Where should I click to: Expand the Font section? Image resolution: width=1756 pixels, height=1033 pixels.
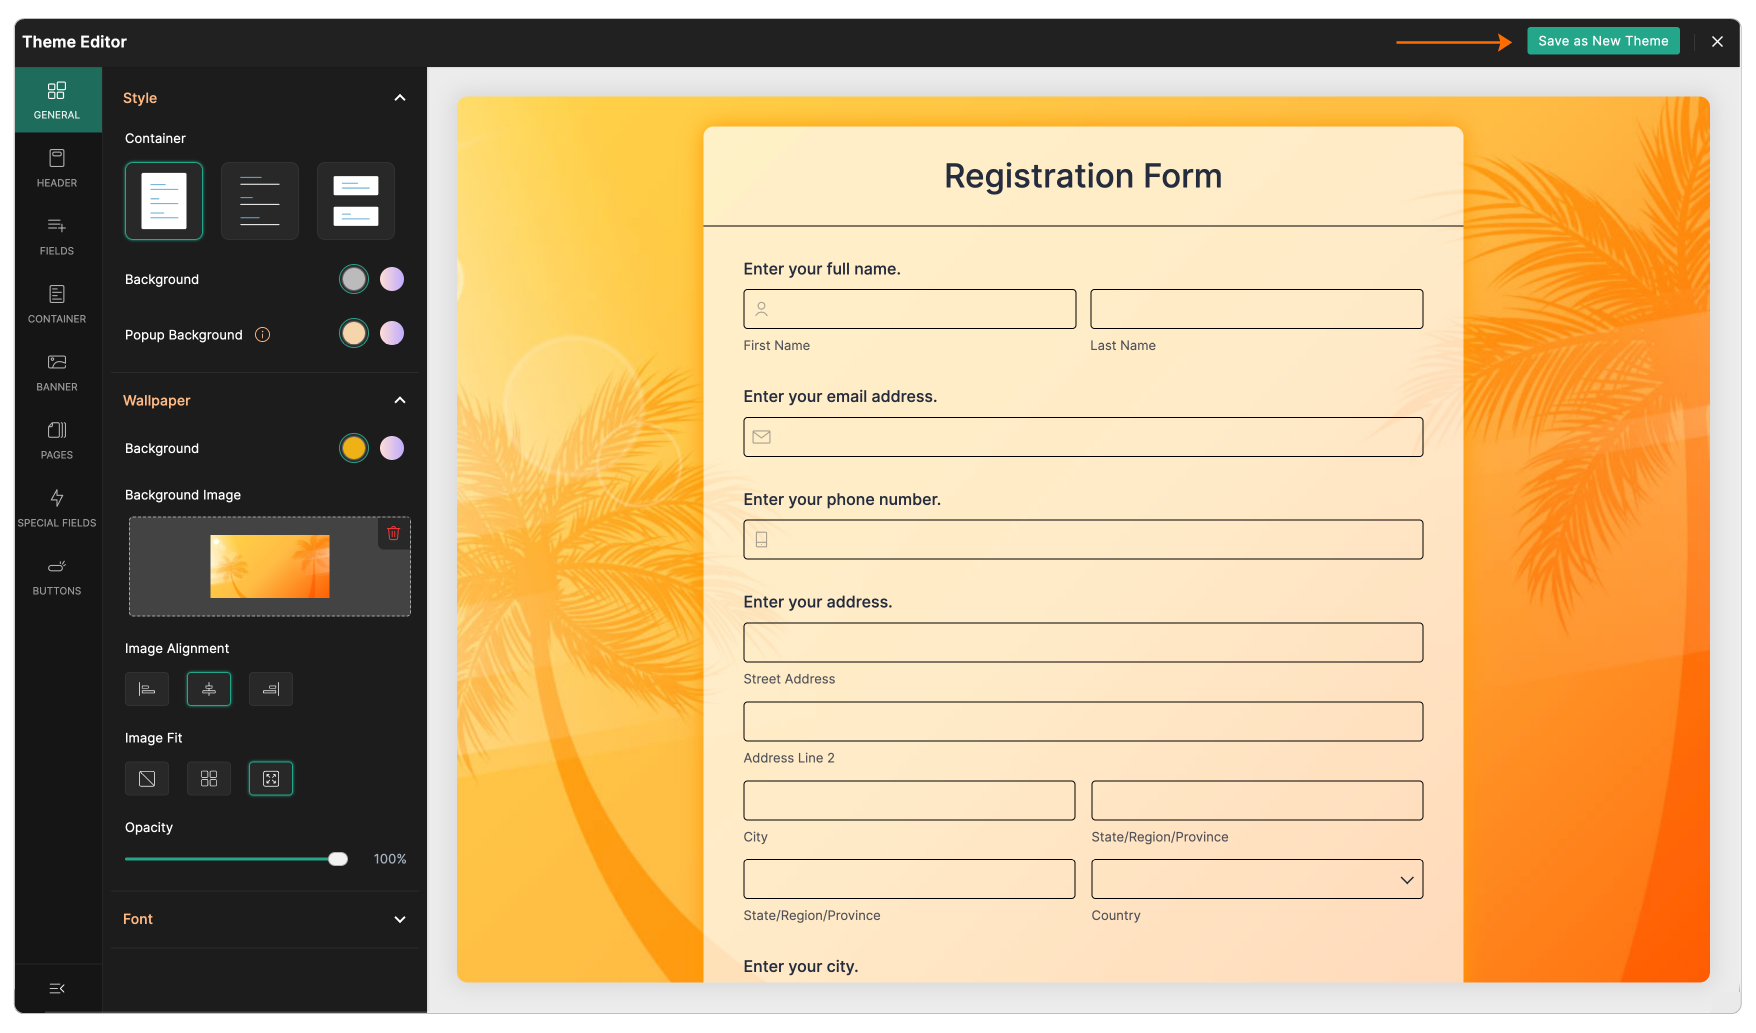click(x=400, y=919)
